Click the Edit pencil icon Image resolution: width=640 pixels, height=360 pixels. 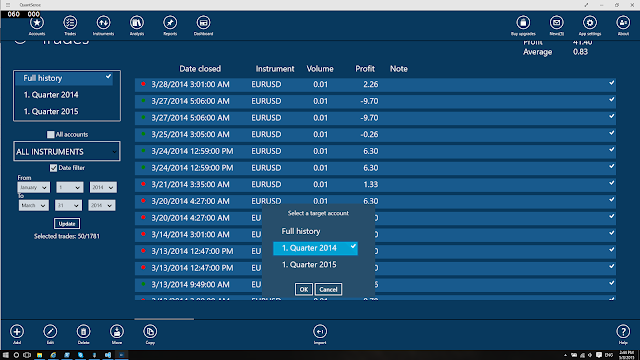click(x=50, y=331)
